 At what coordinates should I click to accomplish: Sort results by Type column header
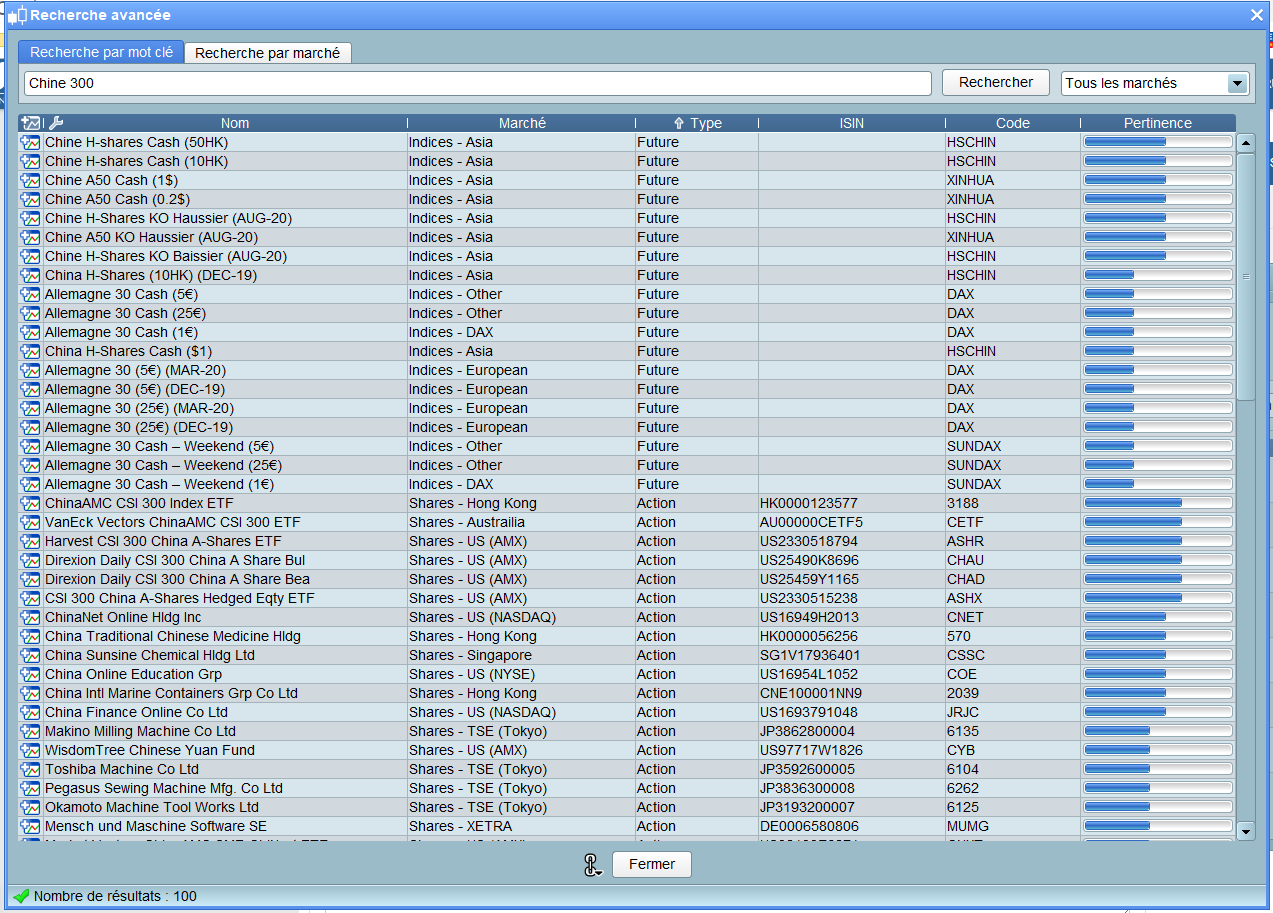click(x=697, y=123)
